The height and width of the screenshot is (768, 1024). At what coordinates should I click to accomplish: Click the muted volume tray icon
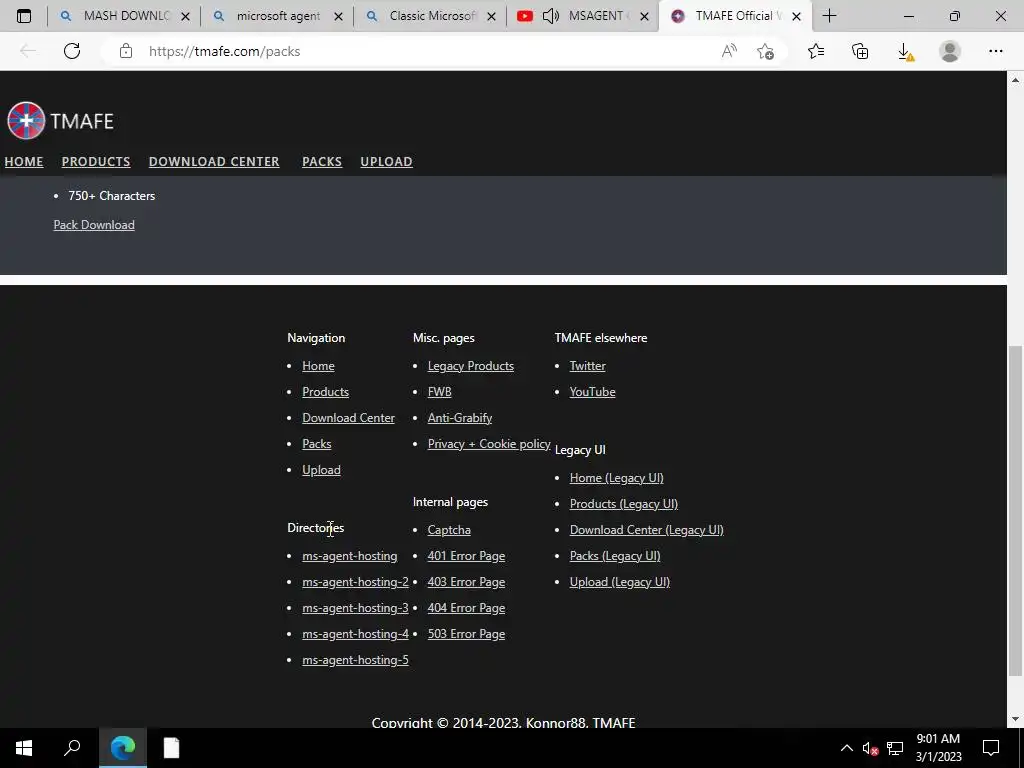point(870,748)
